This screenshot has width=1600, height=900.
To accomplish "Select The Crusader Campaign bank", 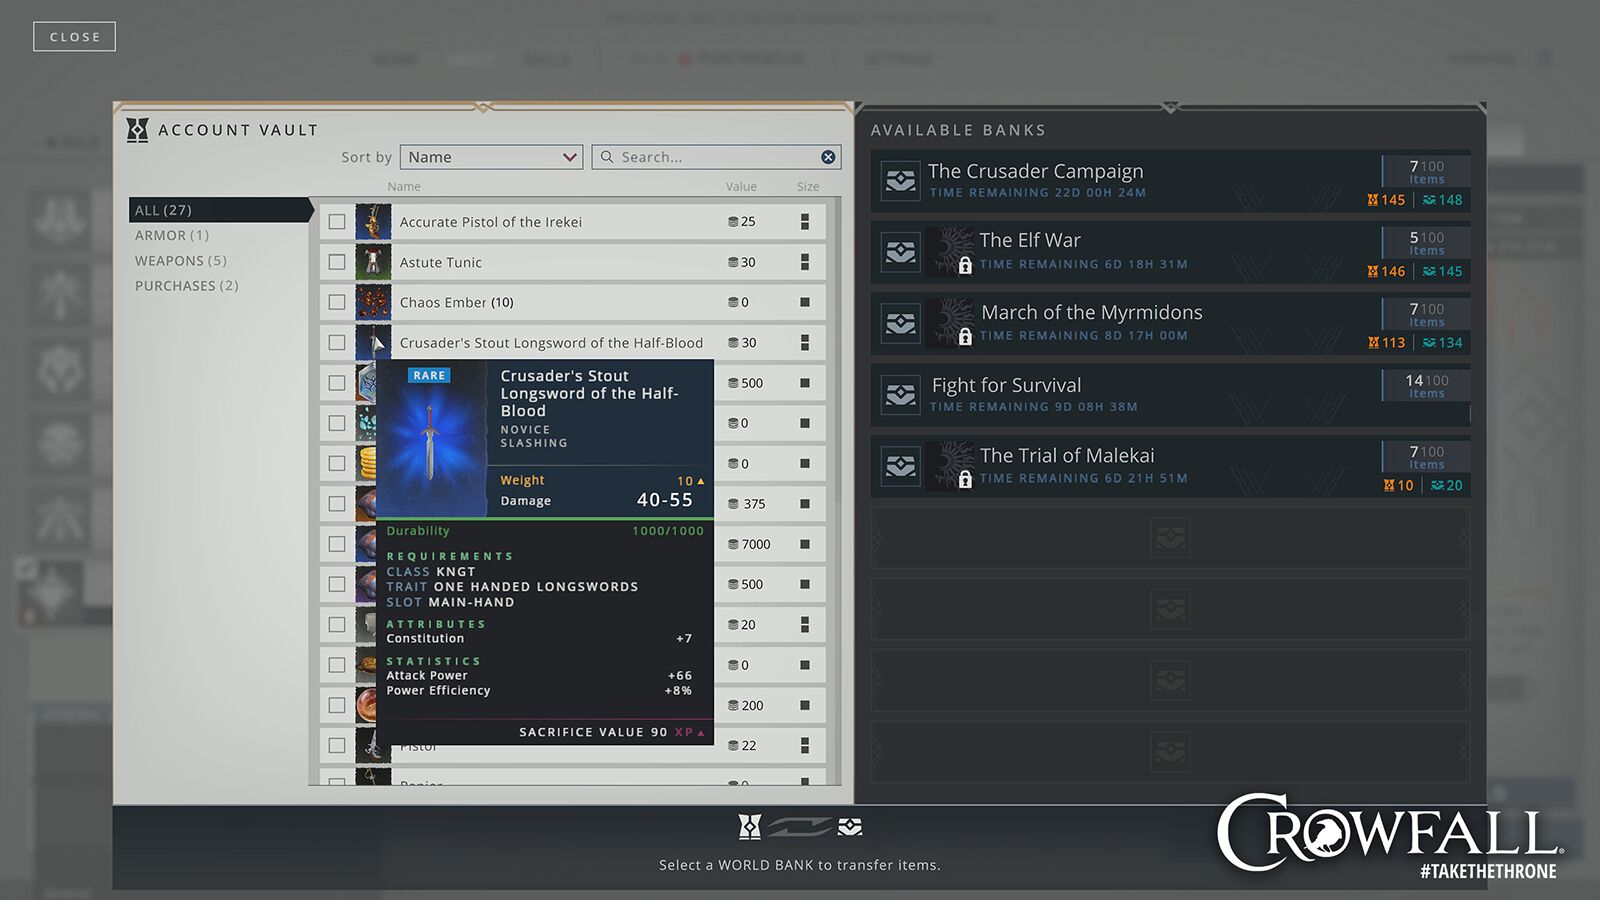I will click(x=1171, y=181).
